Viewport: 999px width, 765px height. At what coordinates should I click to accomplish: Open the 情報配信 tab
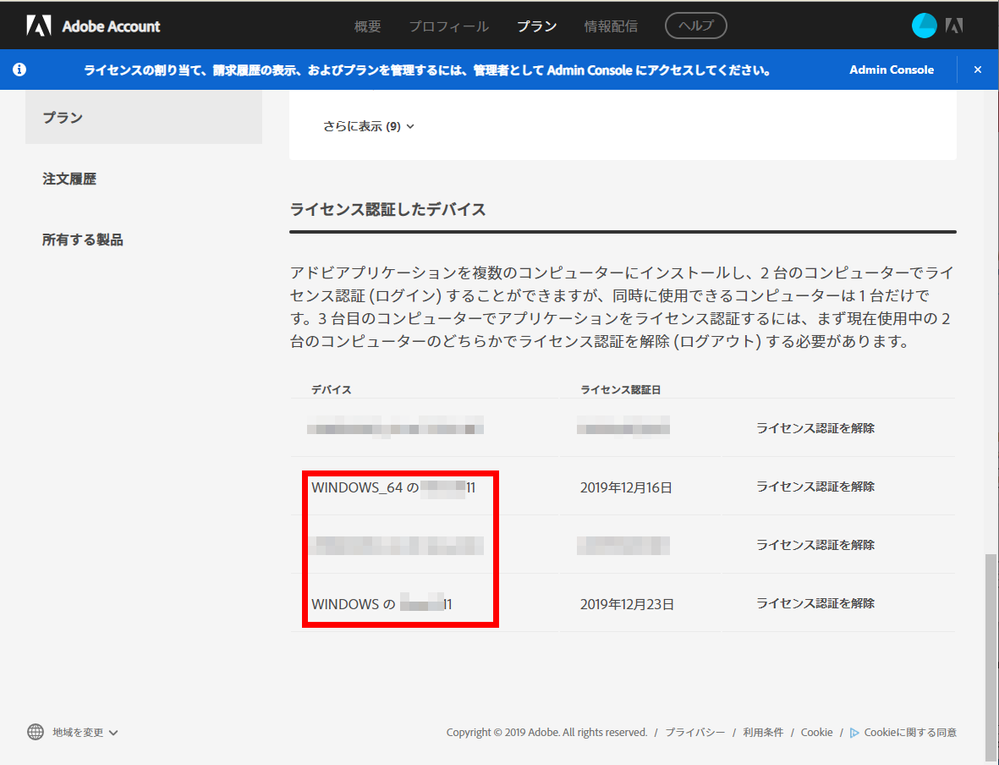pos(610,26)
